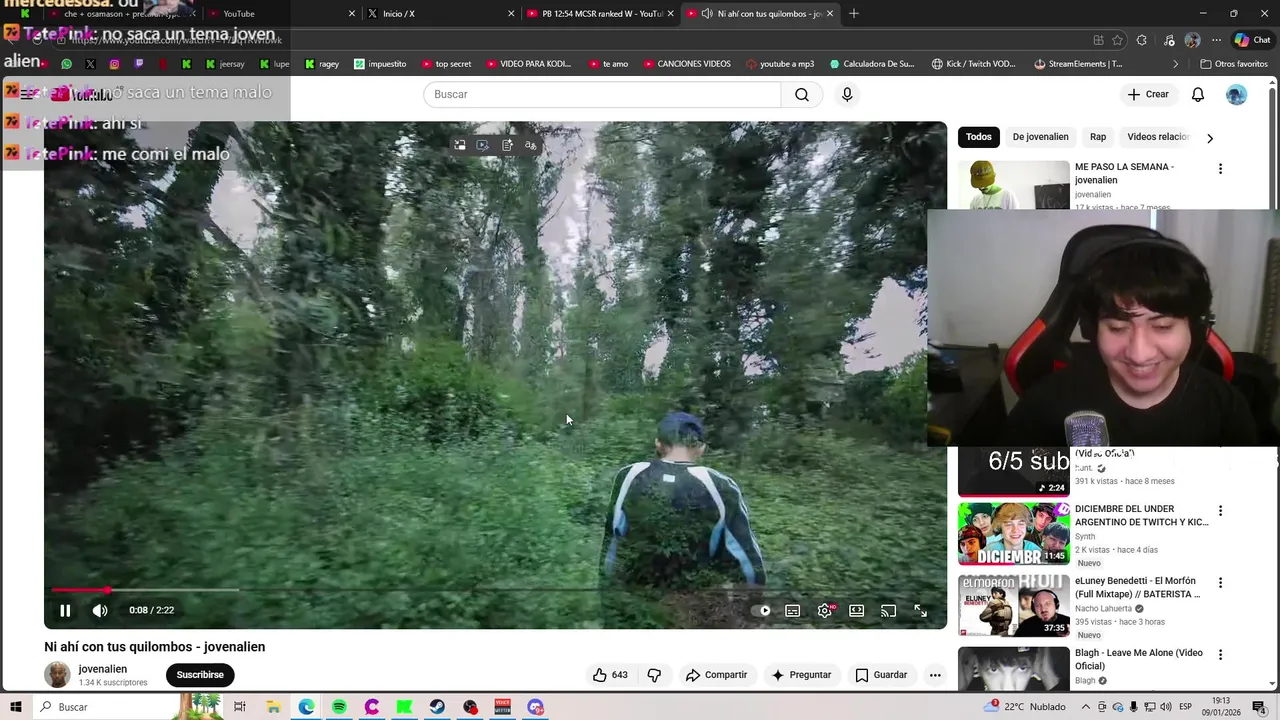Open youtube a mp3 bookmark
Screen dimensions: 1280x720
click(782, 64)
